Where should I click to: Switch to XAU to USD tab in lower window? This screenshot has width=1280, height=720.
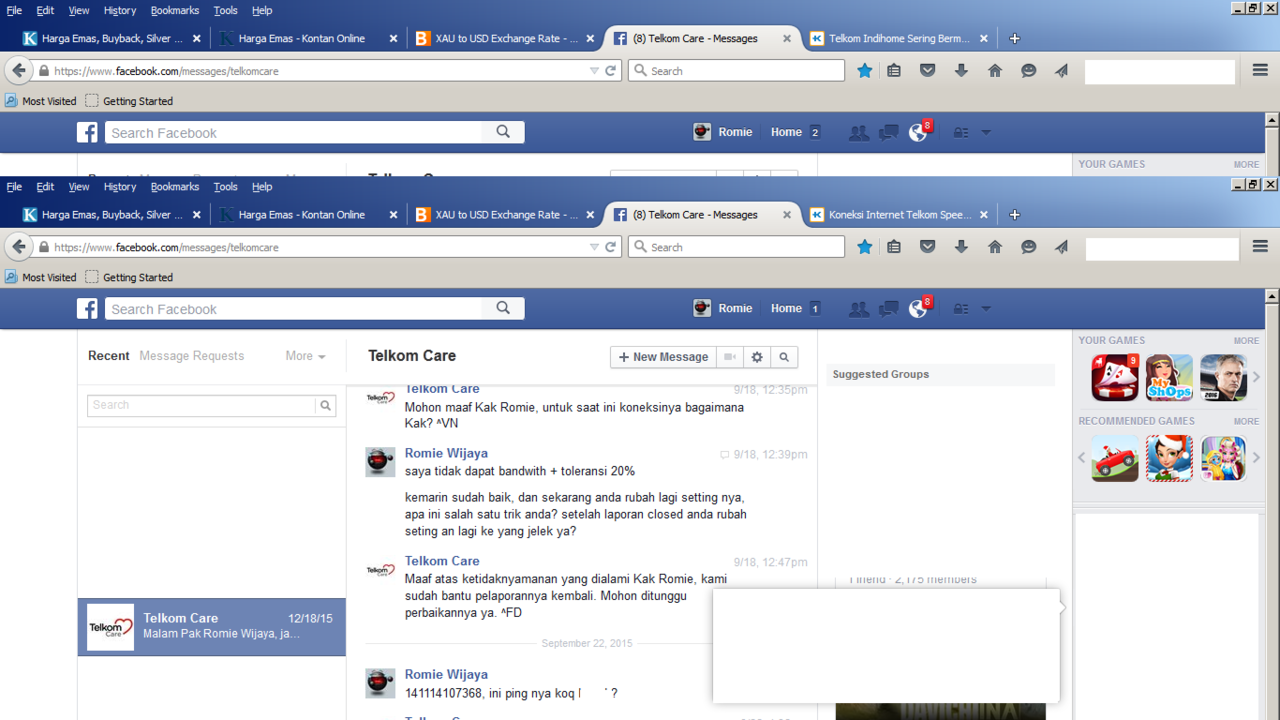tap(506, 215)
